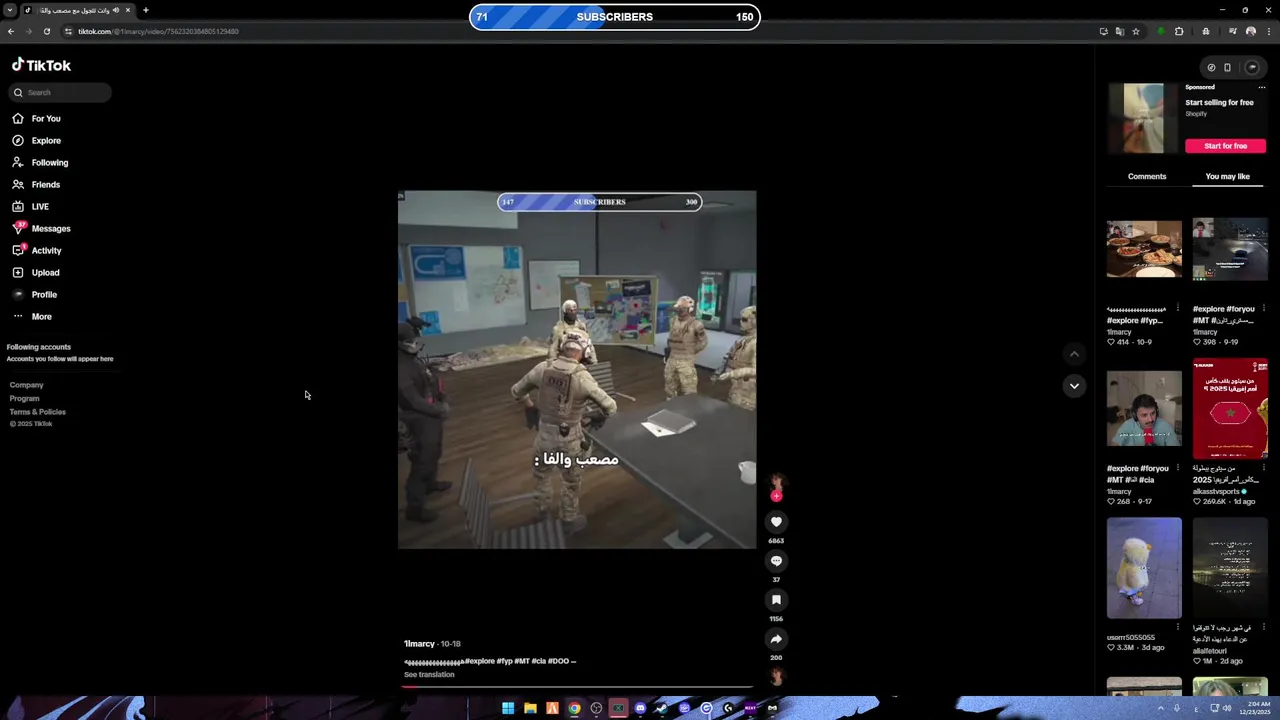Open the 1M likes dark text video thumbnail
Screen dimensions: 1280x720
tap(1230, 568)
